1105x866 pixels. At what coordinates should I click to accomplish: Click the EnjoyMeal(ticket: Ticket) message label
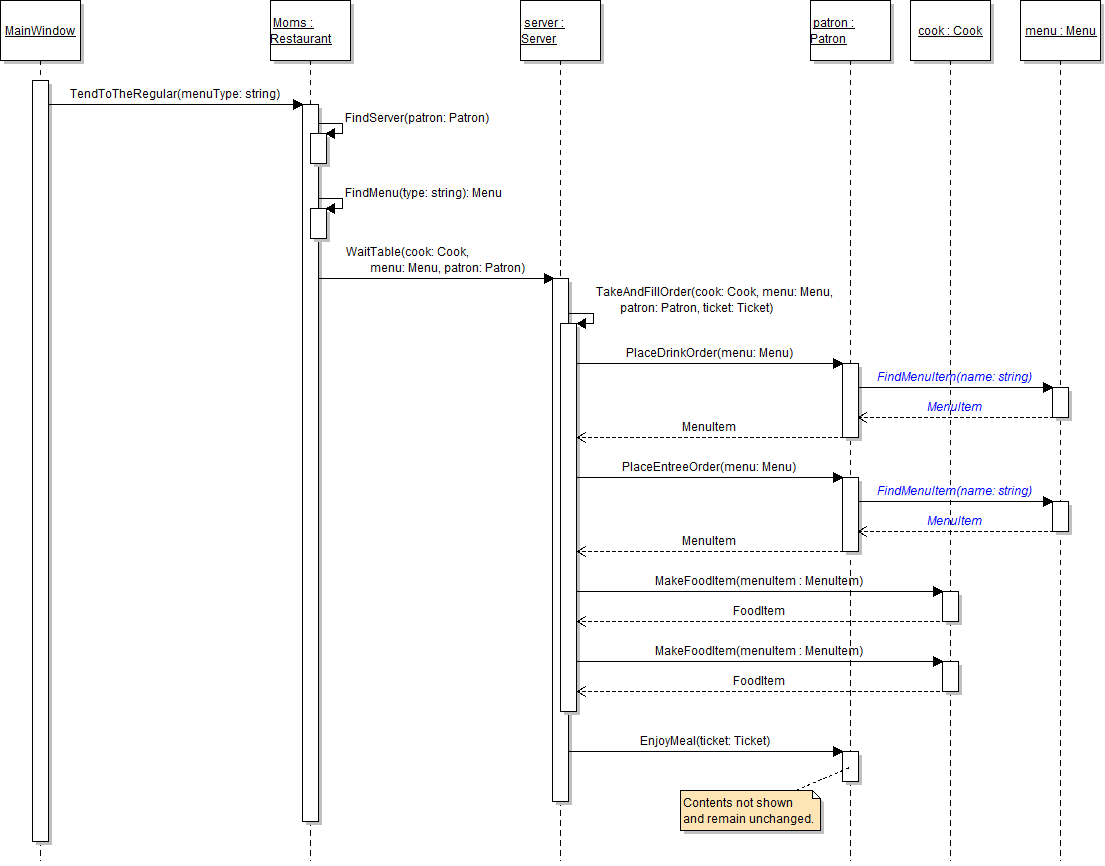point(705,741)
